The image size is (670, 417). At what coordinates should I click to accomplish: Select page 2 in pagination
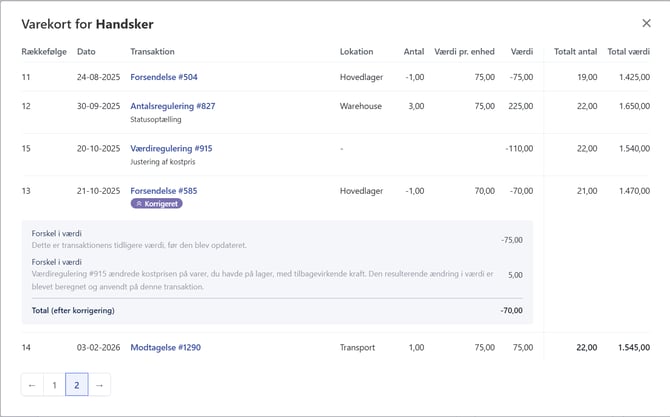tap(77, 384)
